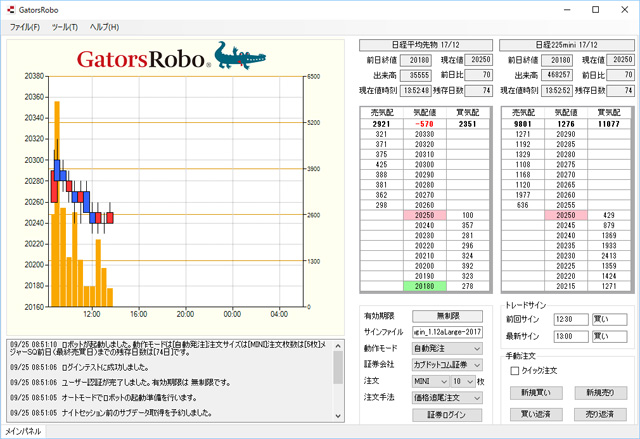
Task: Open the ツール(T) menu
Action: click(65, 27)
